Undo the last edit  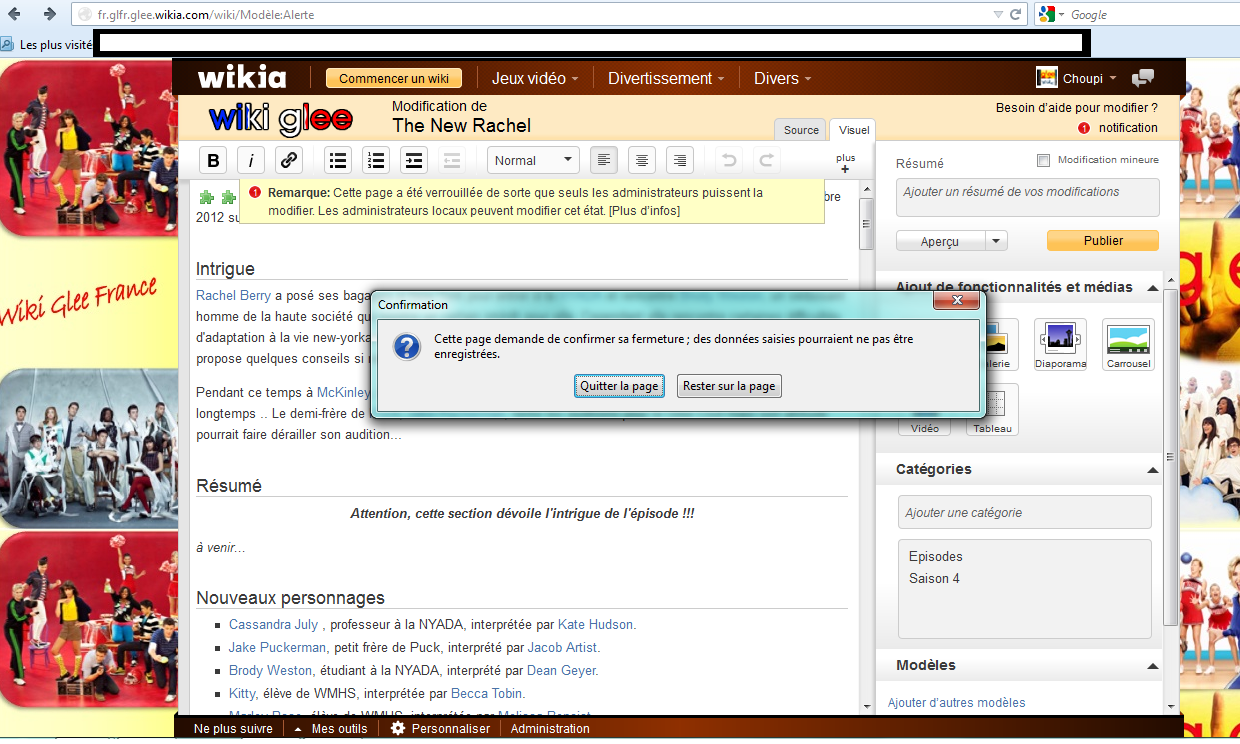(730, 160)
